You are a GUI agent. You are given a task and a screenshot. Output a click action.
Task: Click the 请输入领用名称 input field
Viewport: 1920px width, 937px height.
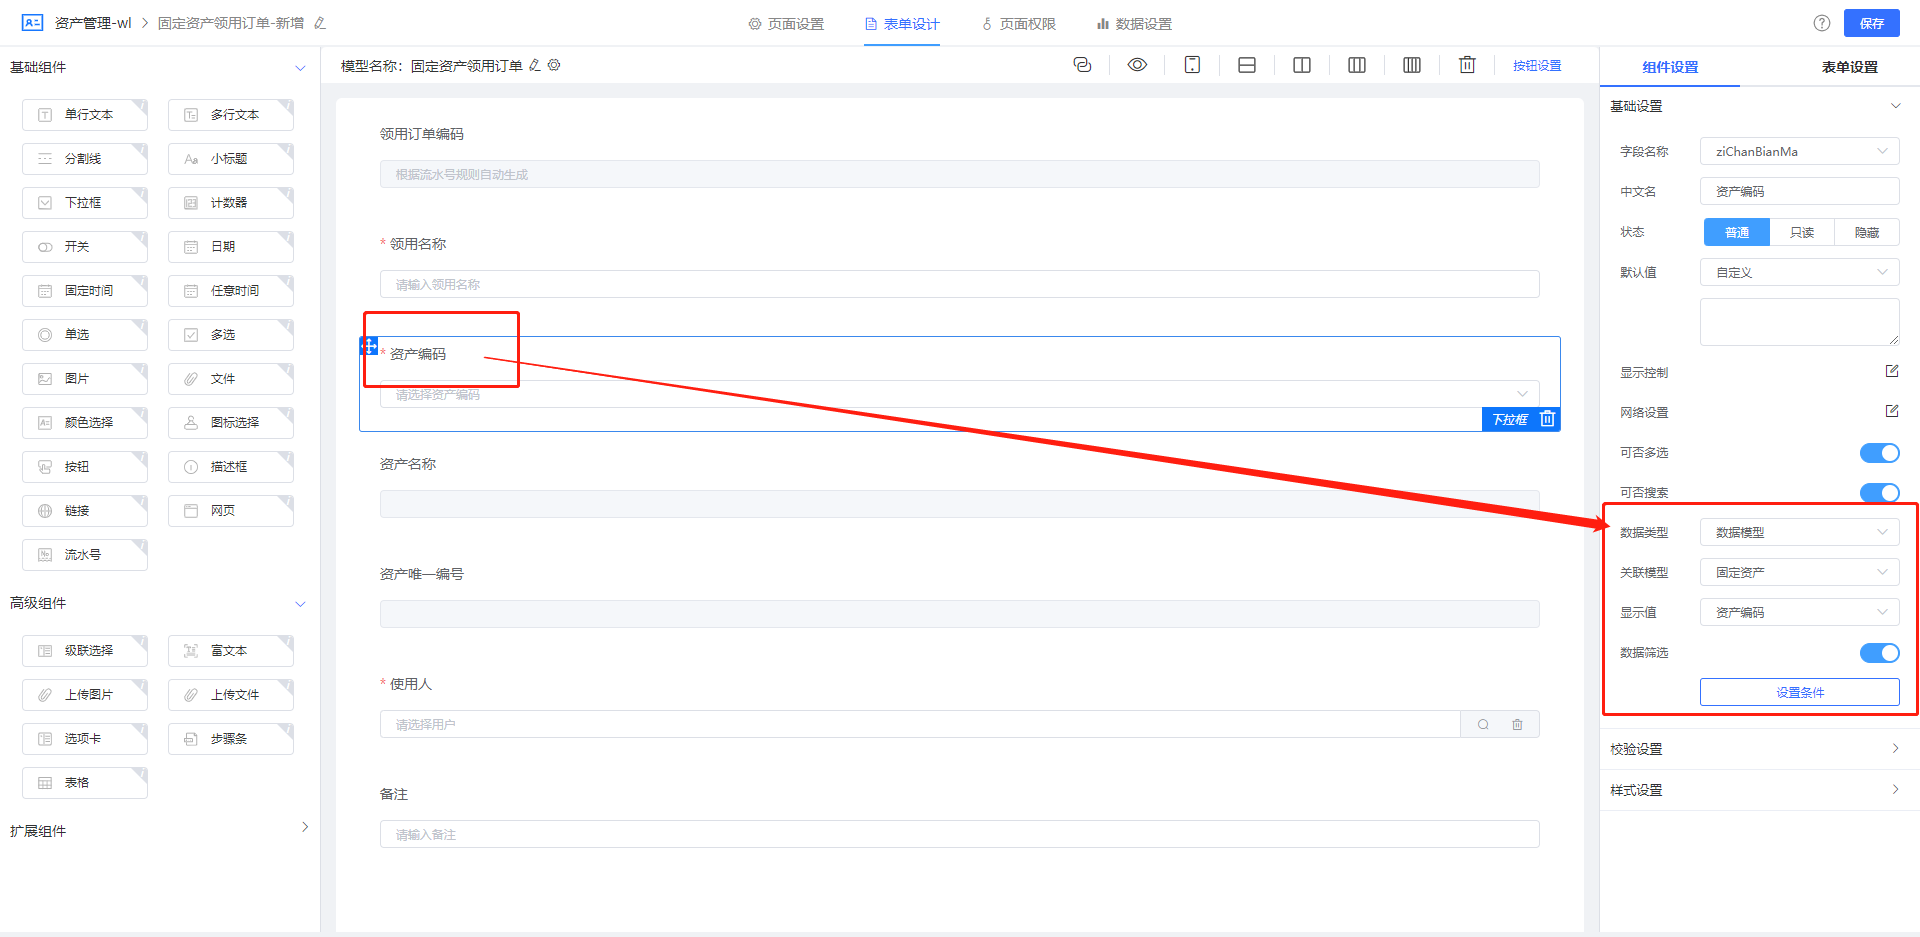tap(959, 284)
